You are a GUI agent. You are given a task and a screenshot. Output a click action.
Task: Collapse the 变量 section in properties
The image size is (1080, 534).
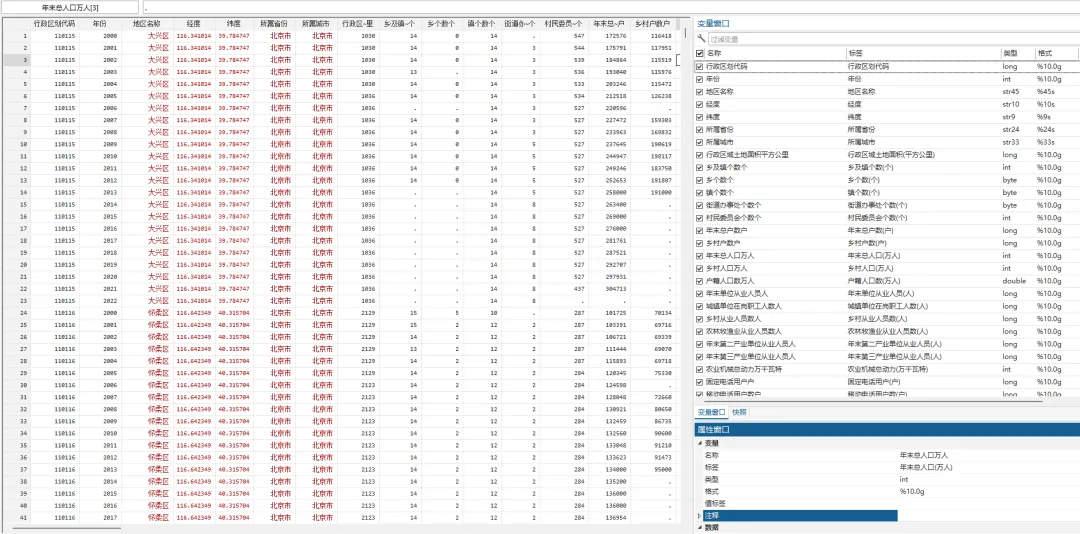pos(700,443)
